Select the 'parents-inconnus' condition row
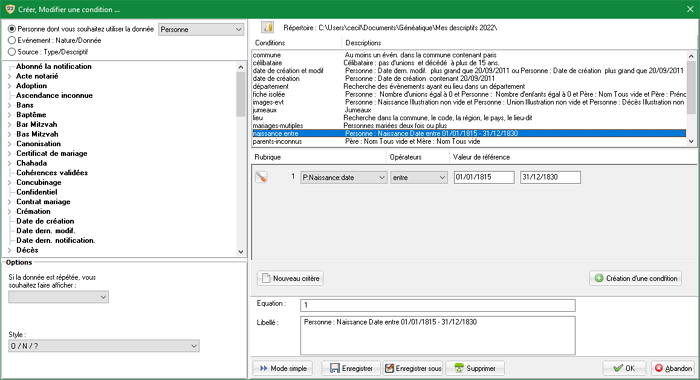 point(469,142)
